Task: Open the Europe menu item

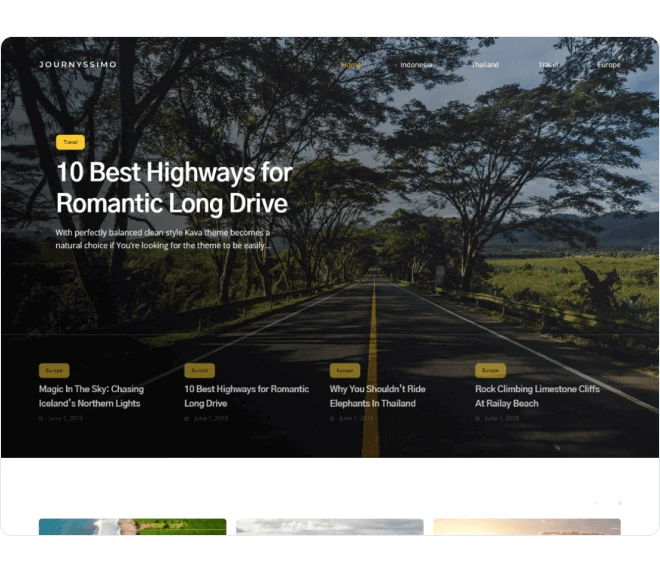Action: (609, 65)
